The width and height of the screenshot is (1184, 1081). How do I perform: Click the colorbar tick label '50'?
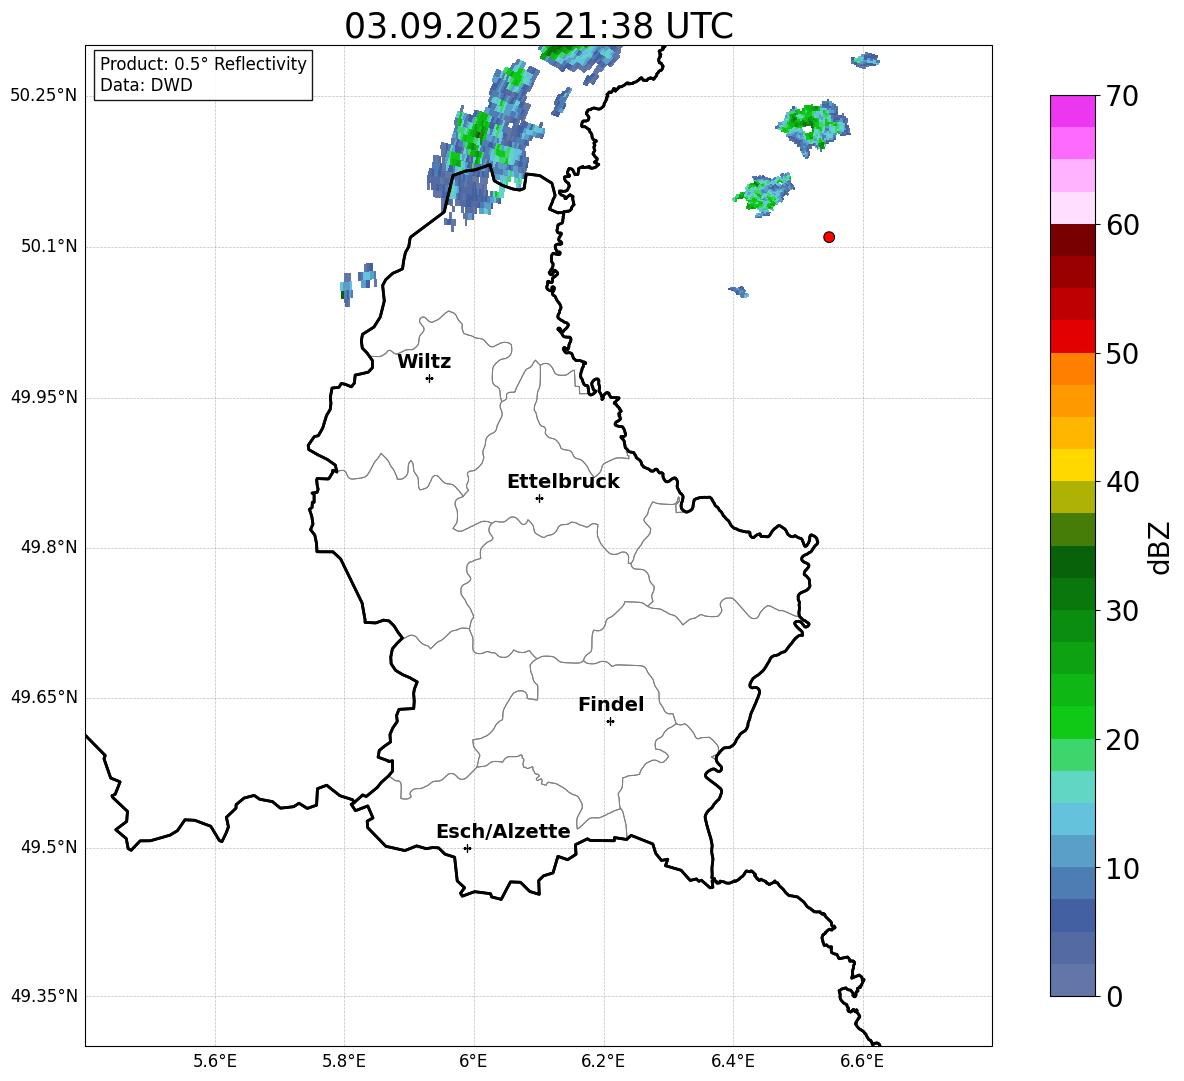click(x=1122, y=354)
